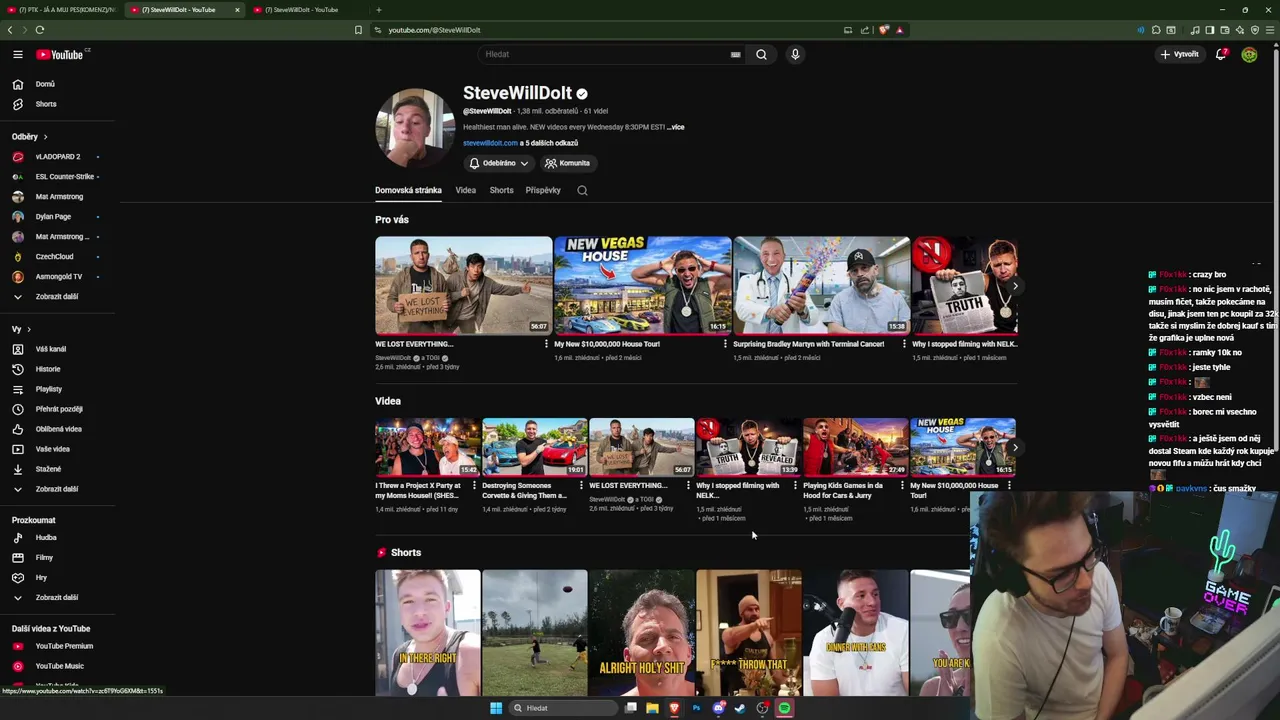Screen dimensions: 1280x720
Task: Open Steam from the taskbar
Action: coord(740,708)
